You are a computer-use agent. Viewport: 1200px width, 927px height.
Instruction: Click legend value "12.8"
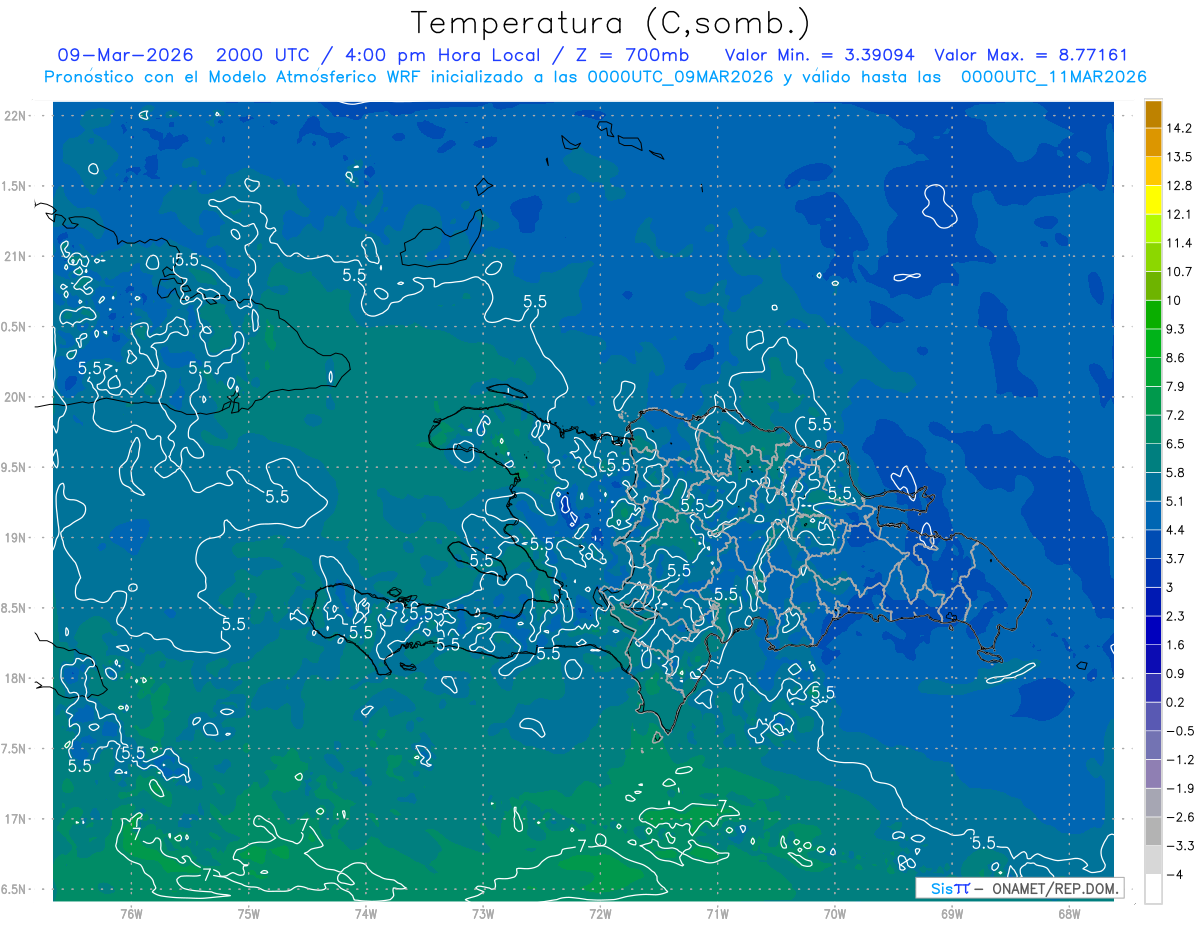[x=1179, y=186]
